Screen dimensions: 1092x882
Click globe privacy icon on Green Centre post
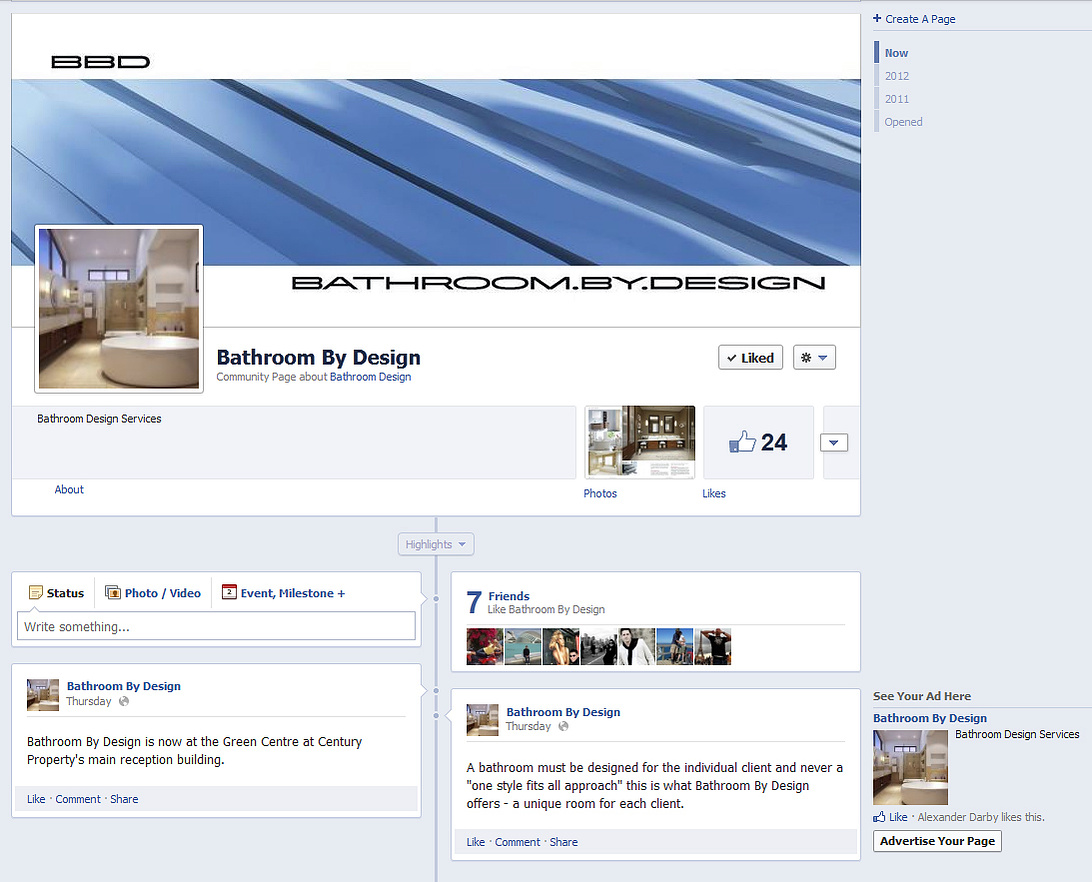tap(124, 701)
